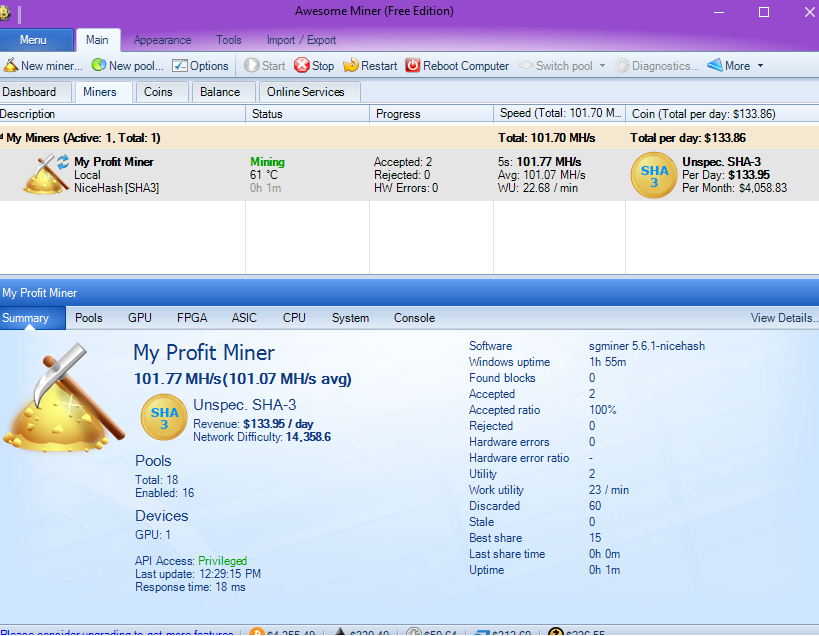This screenshot has width=819, height=636.
Task: Click the greyed Start play icon
Action: (x=251, y=65)
